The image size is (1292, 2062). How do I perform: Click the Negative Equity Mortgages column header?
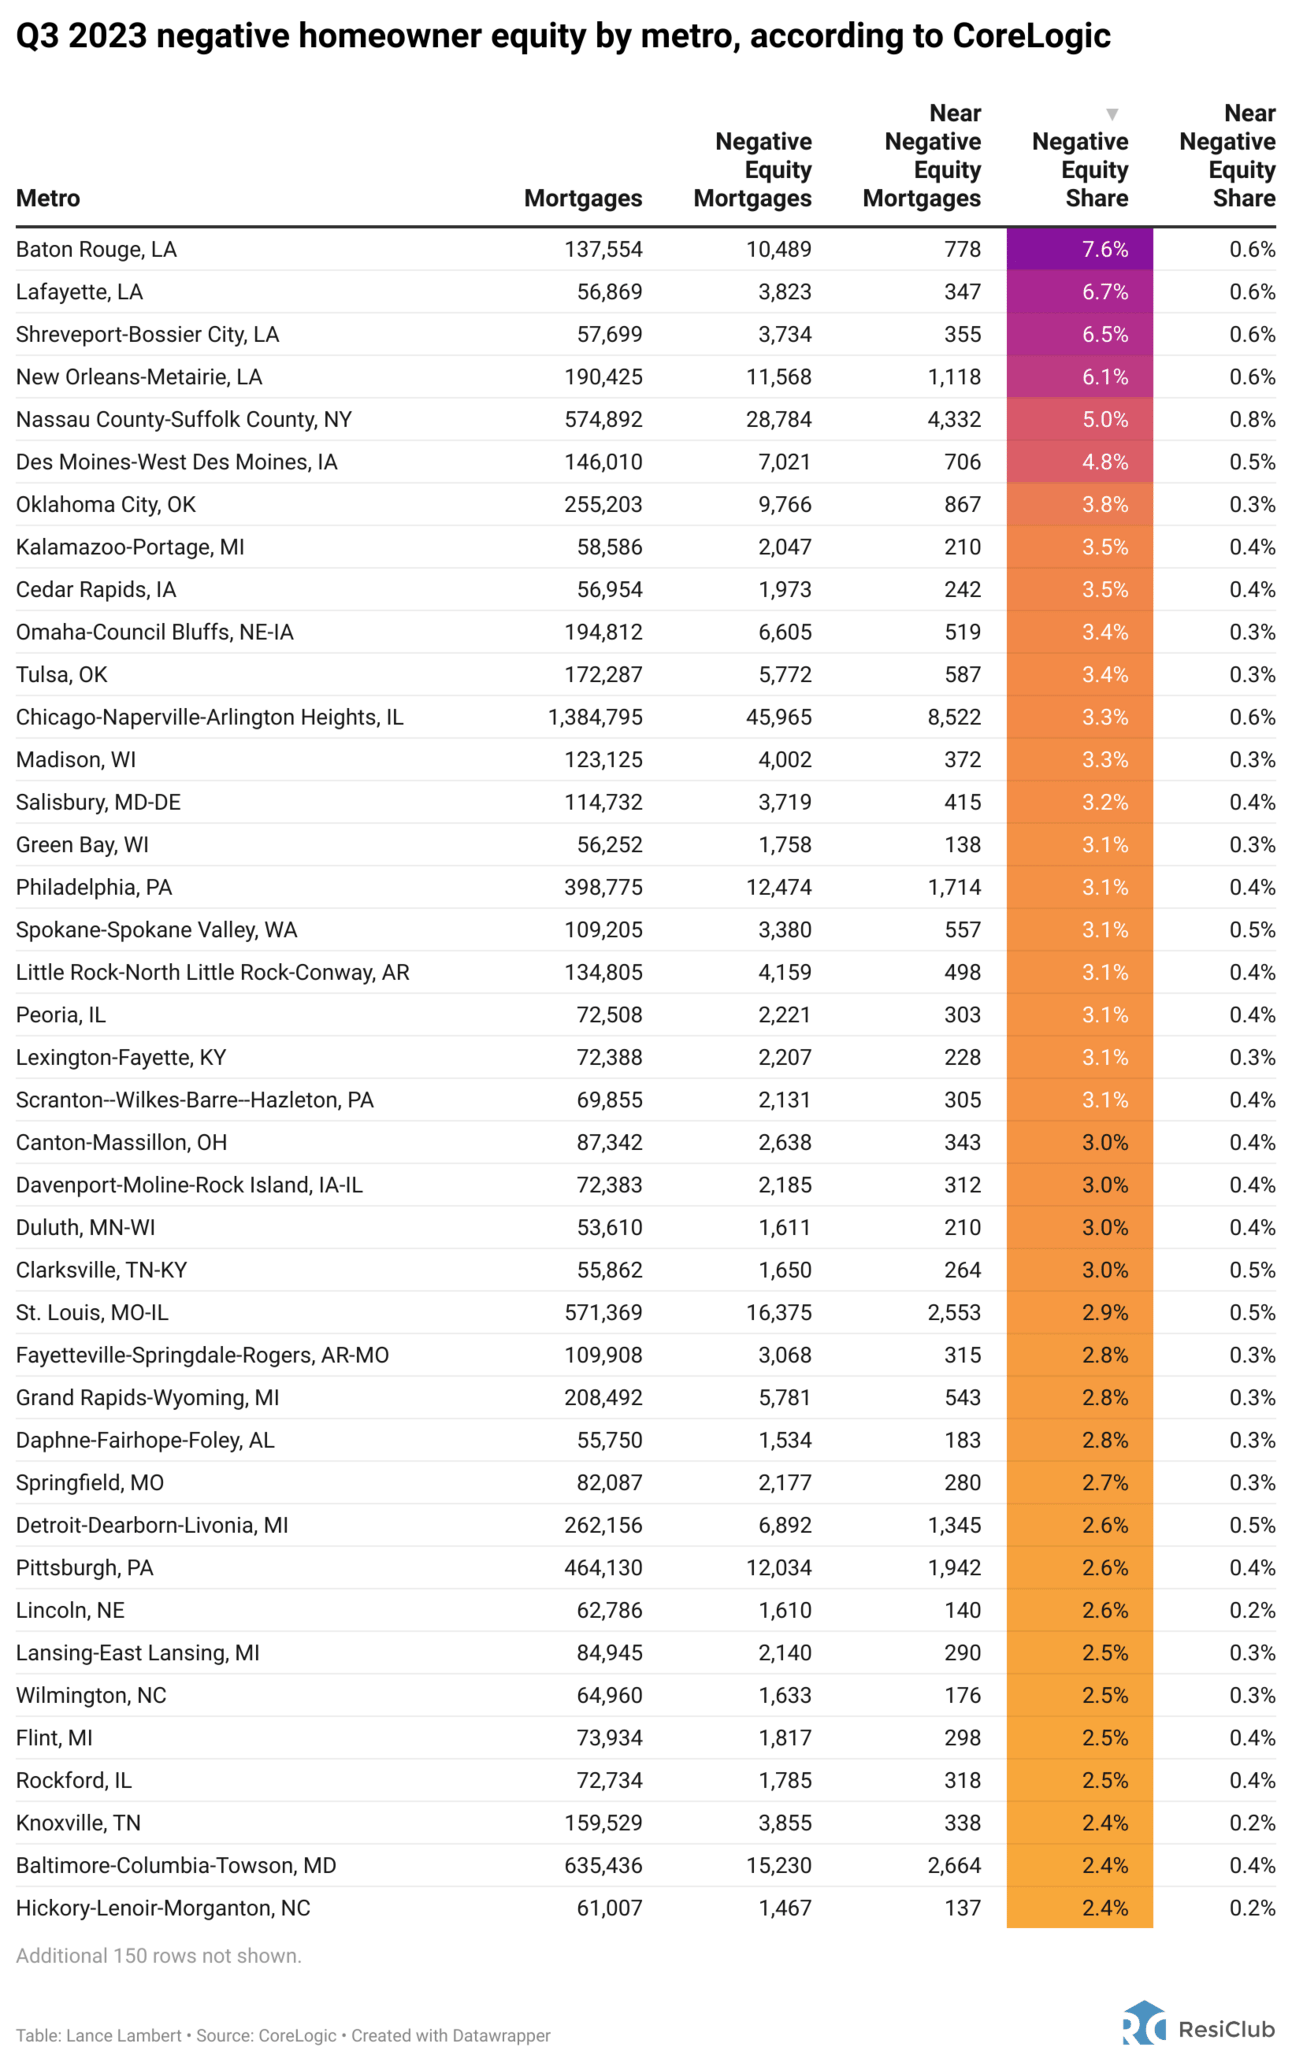pyautogui.click(x=753, y=170)
